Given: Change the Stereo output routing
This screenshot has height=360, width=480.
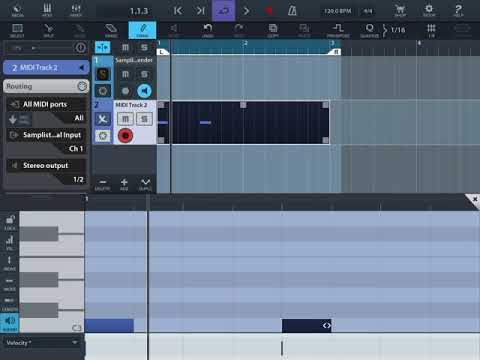Looking at the screenshot, I should 46,166.
